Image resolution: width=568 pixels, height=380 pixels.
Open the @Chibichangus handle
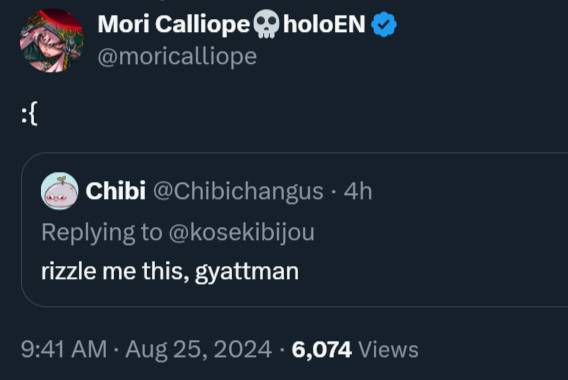point(238,191)
